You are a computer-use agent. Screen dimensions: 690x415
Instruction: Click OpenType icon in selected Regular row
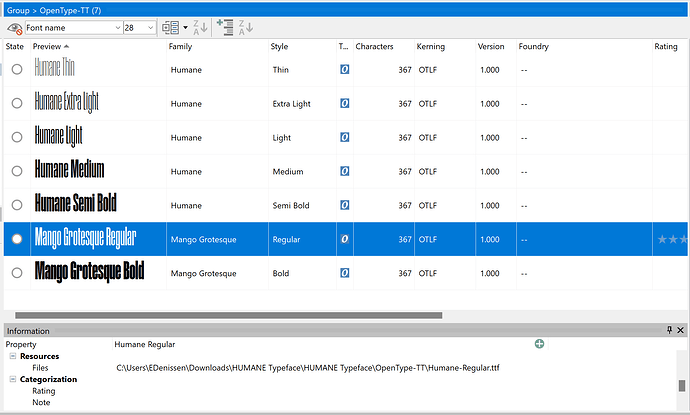[x=345, y=239]
